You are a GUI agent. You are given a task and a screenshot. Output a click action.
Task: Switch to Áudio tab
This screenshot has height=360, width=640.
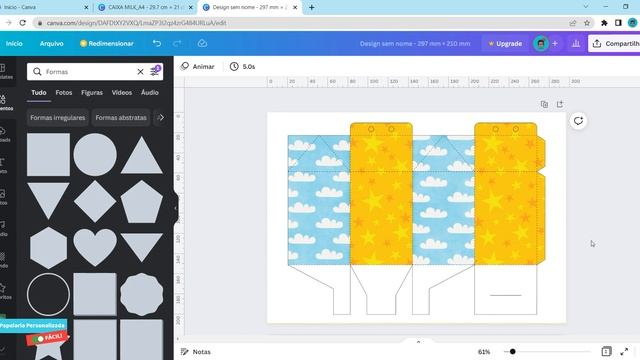150,93
